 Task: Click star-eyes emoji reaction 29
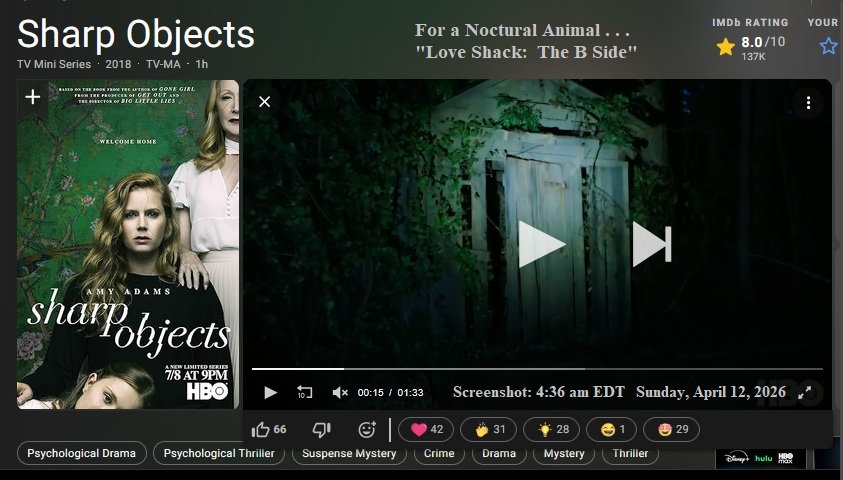pyautogui.click(x=671, y=429)
